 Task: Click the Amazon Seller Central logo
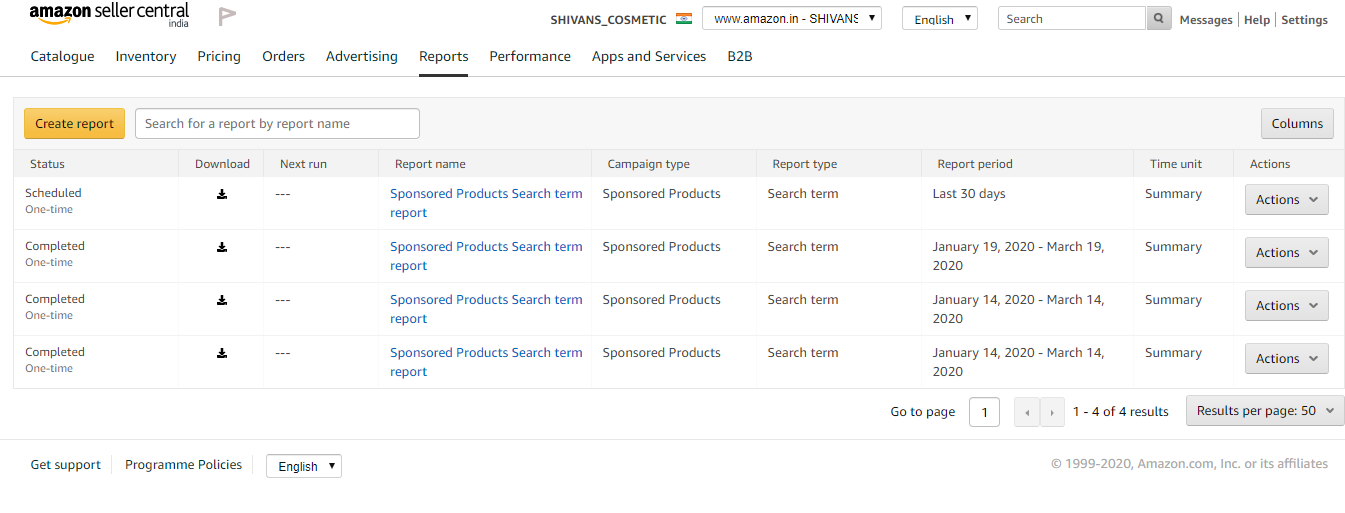tap(109, 15)
